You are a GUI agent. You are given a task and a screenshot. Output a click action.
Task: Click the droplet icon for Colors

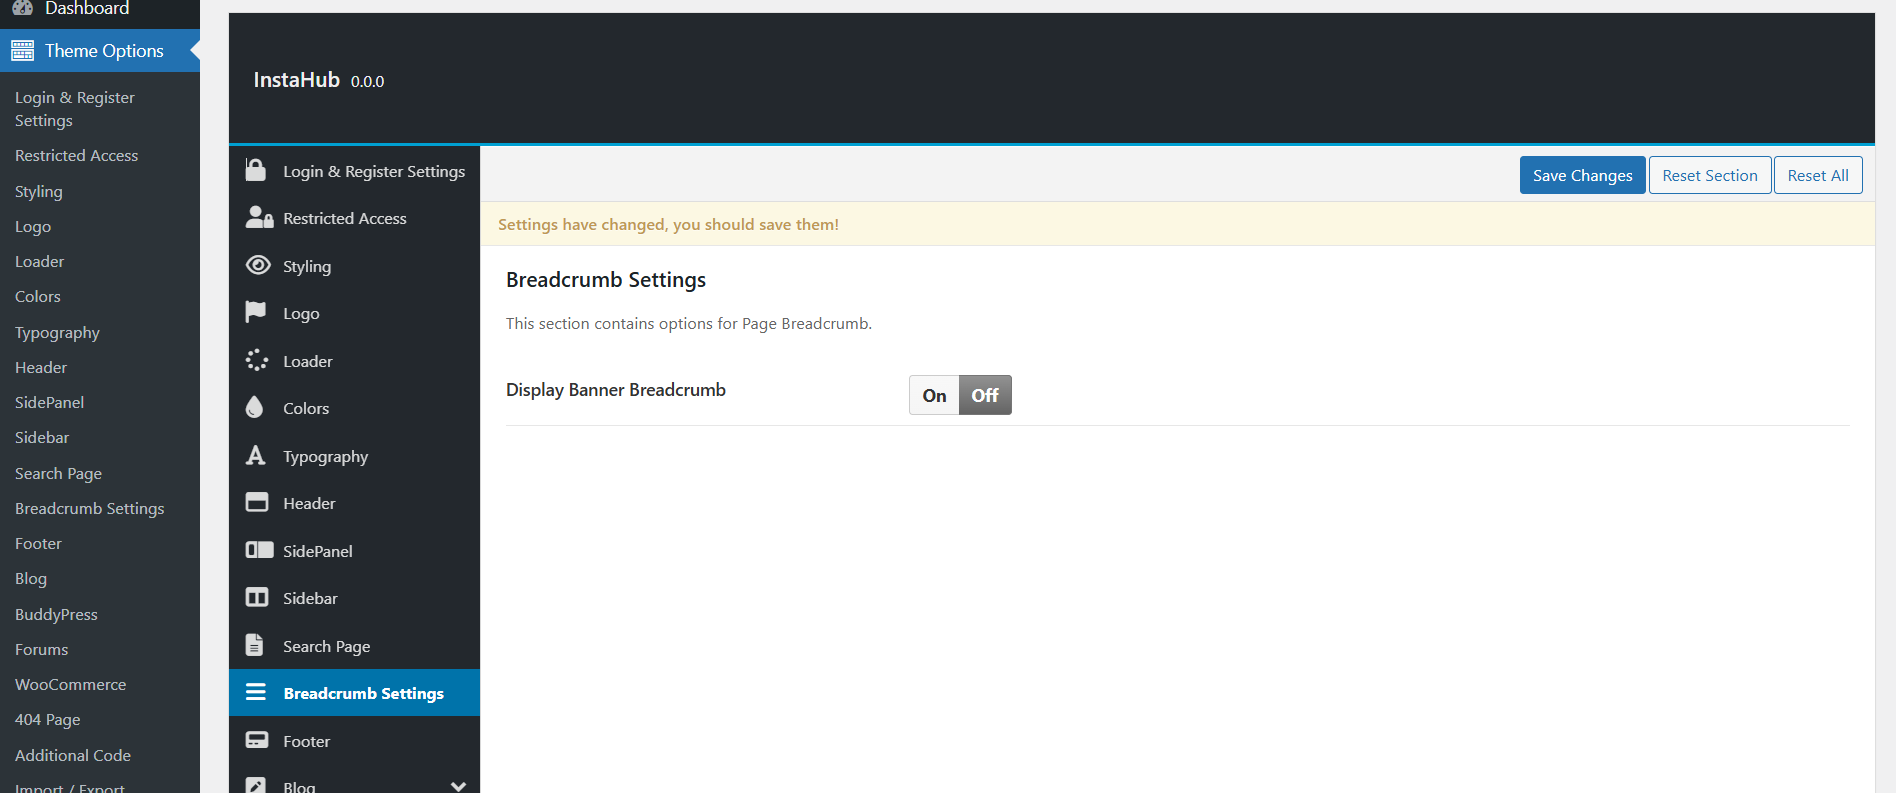(255, 407)
